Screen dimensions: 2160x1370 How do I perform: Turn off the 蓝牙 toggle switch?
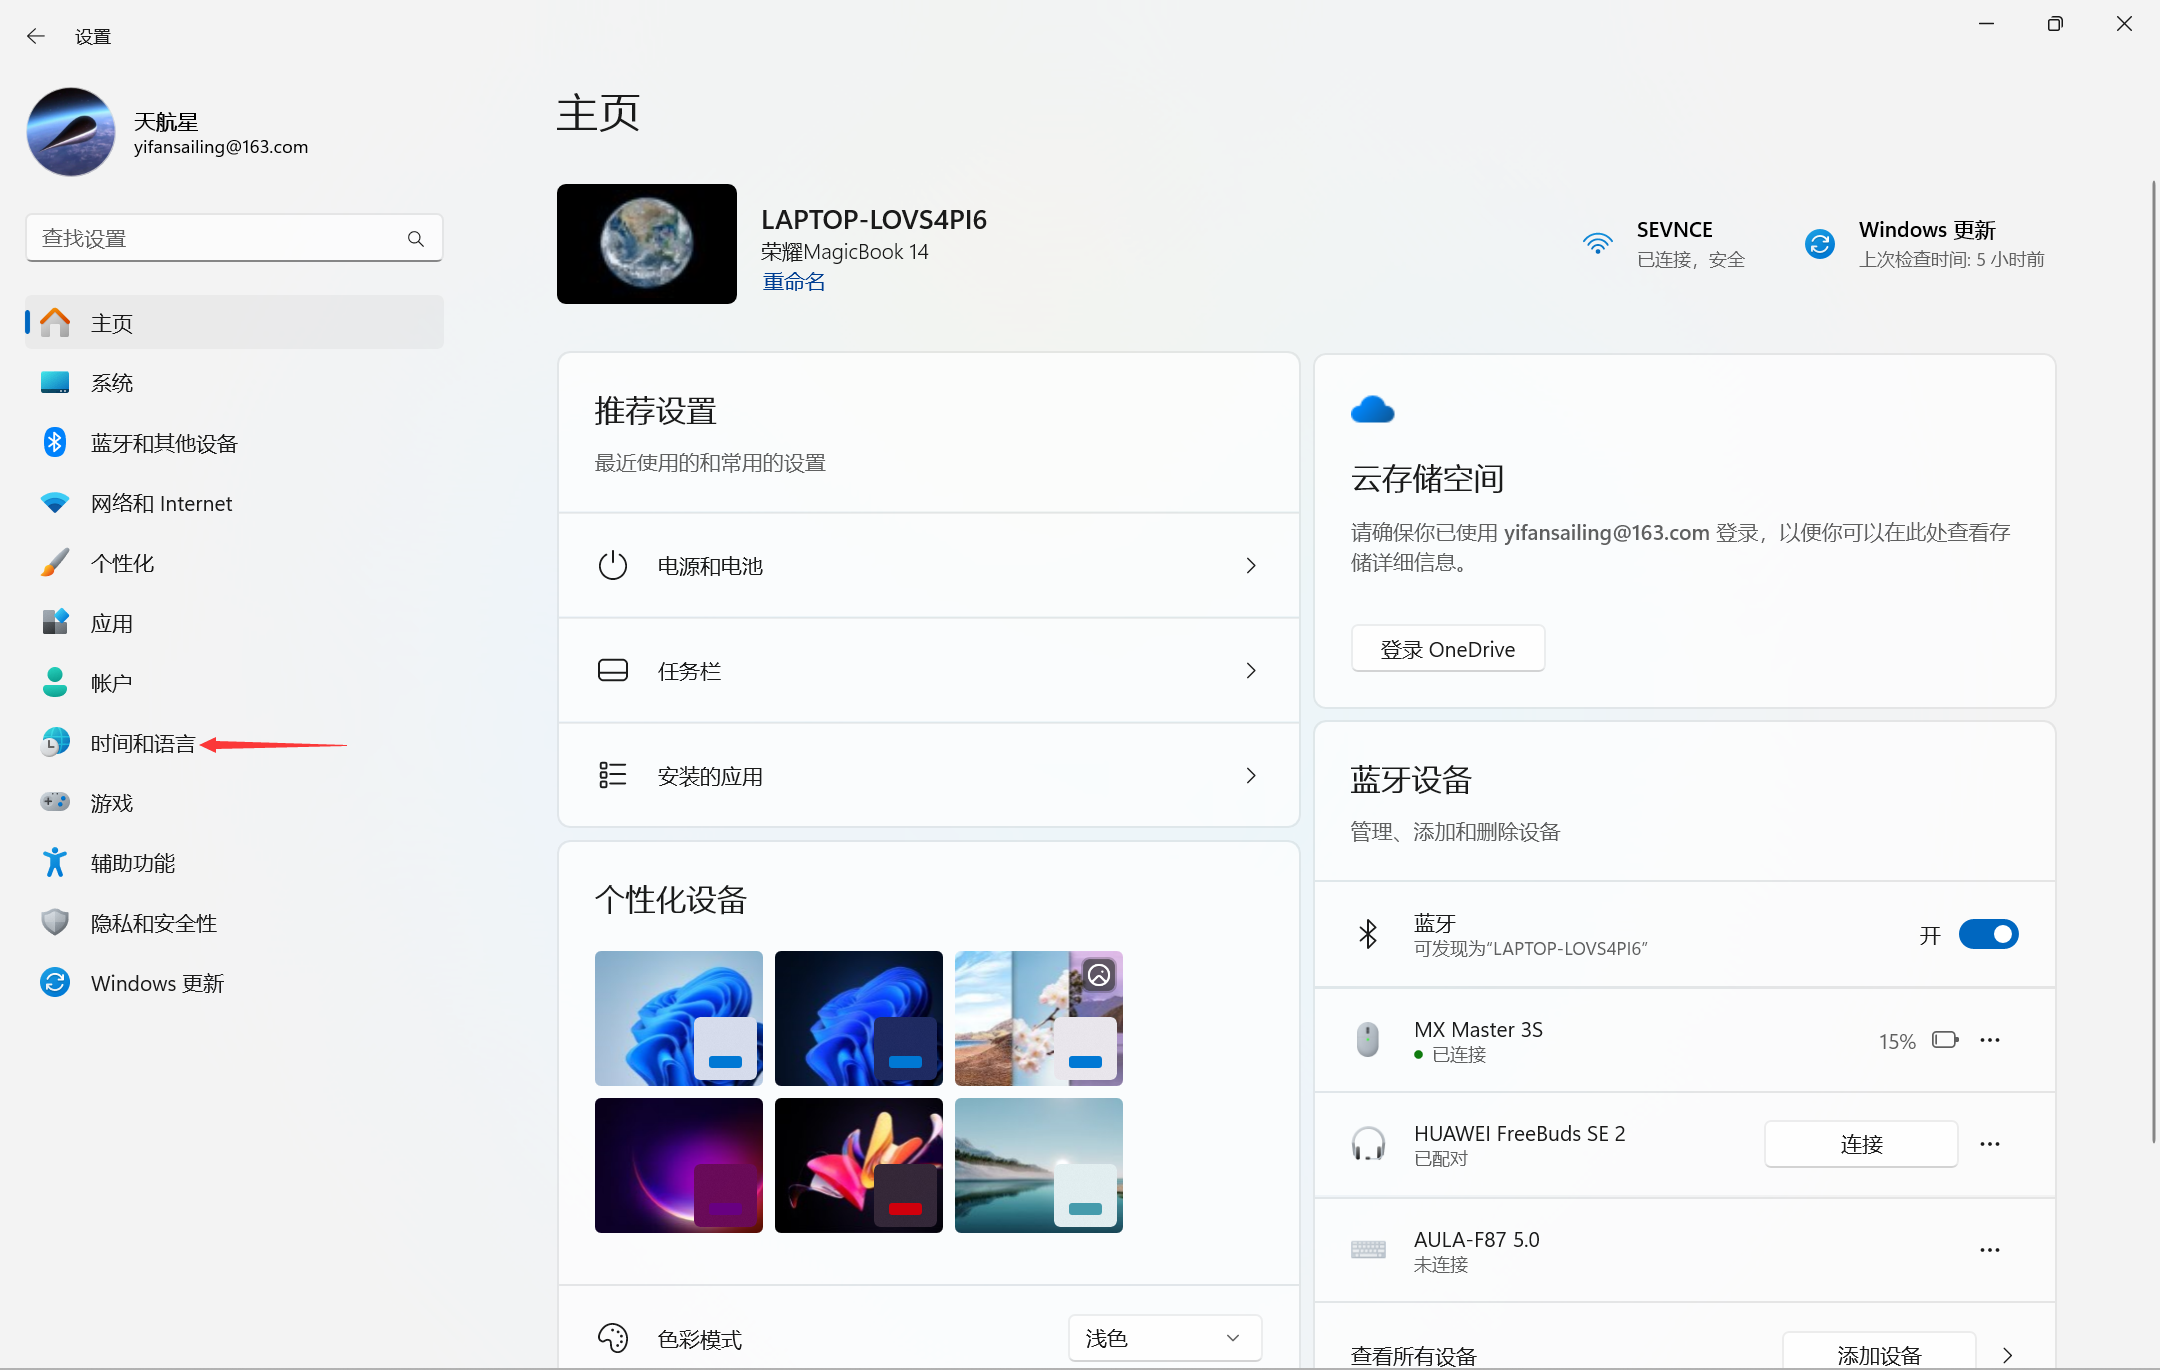coord(1988,934)
